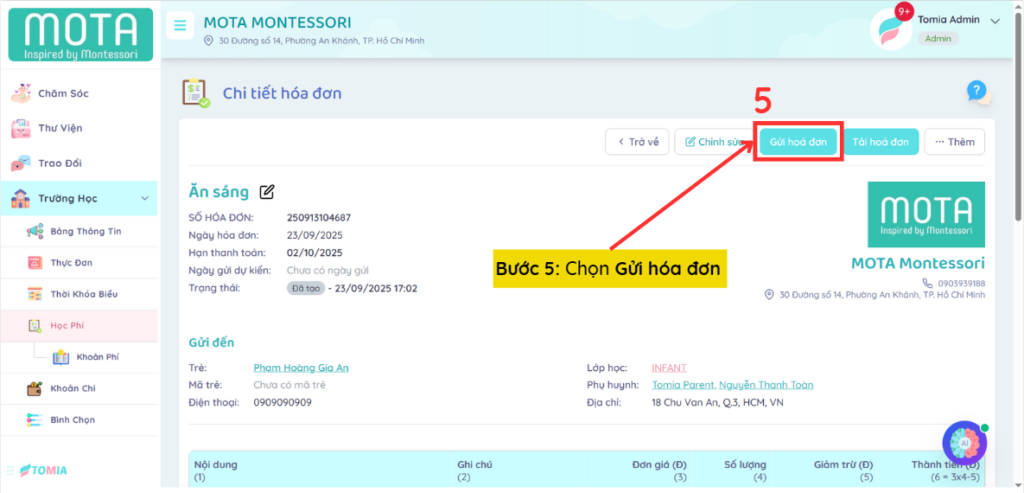This screenshot has width=1024, height=493.
Task: Open Khoản Phí sub-item under Học Phí
Action: click(x=98, y=356)
